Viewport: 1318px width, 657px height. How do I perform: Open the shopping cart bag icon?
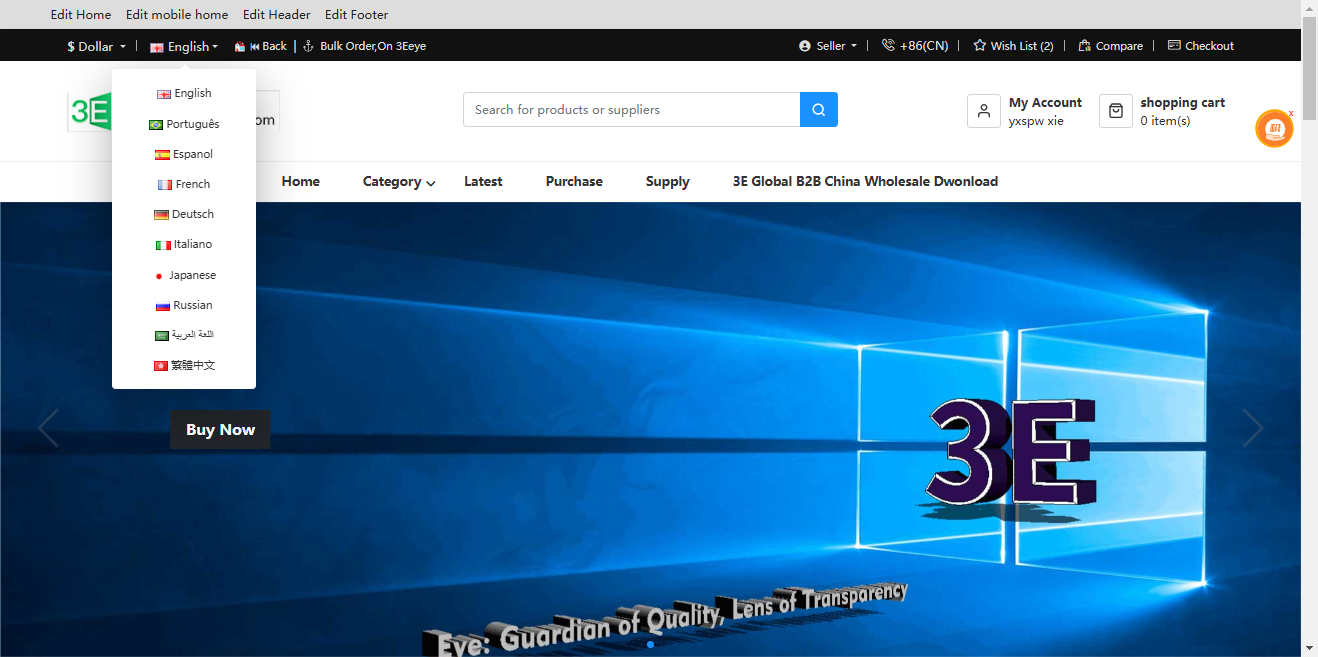click(x=1116, y=111)
